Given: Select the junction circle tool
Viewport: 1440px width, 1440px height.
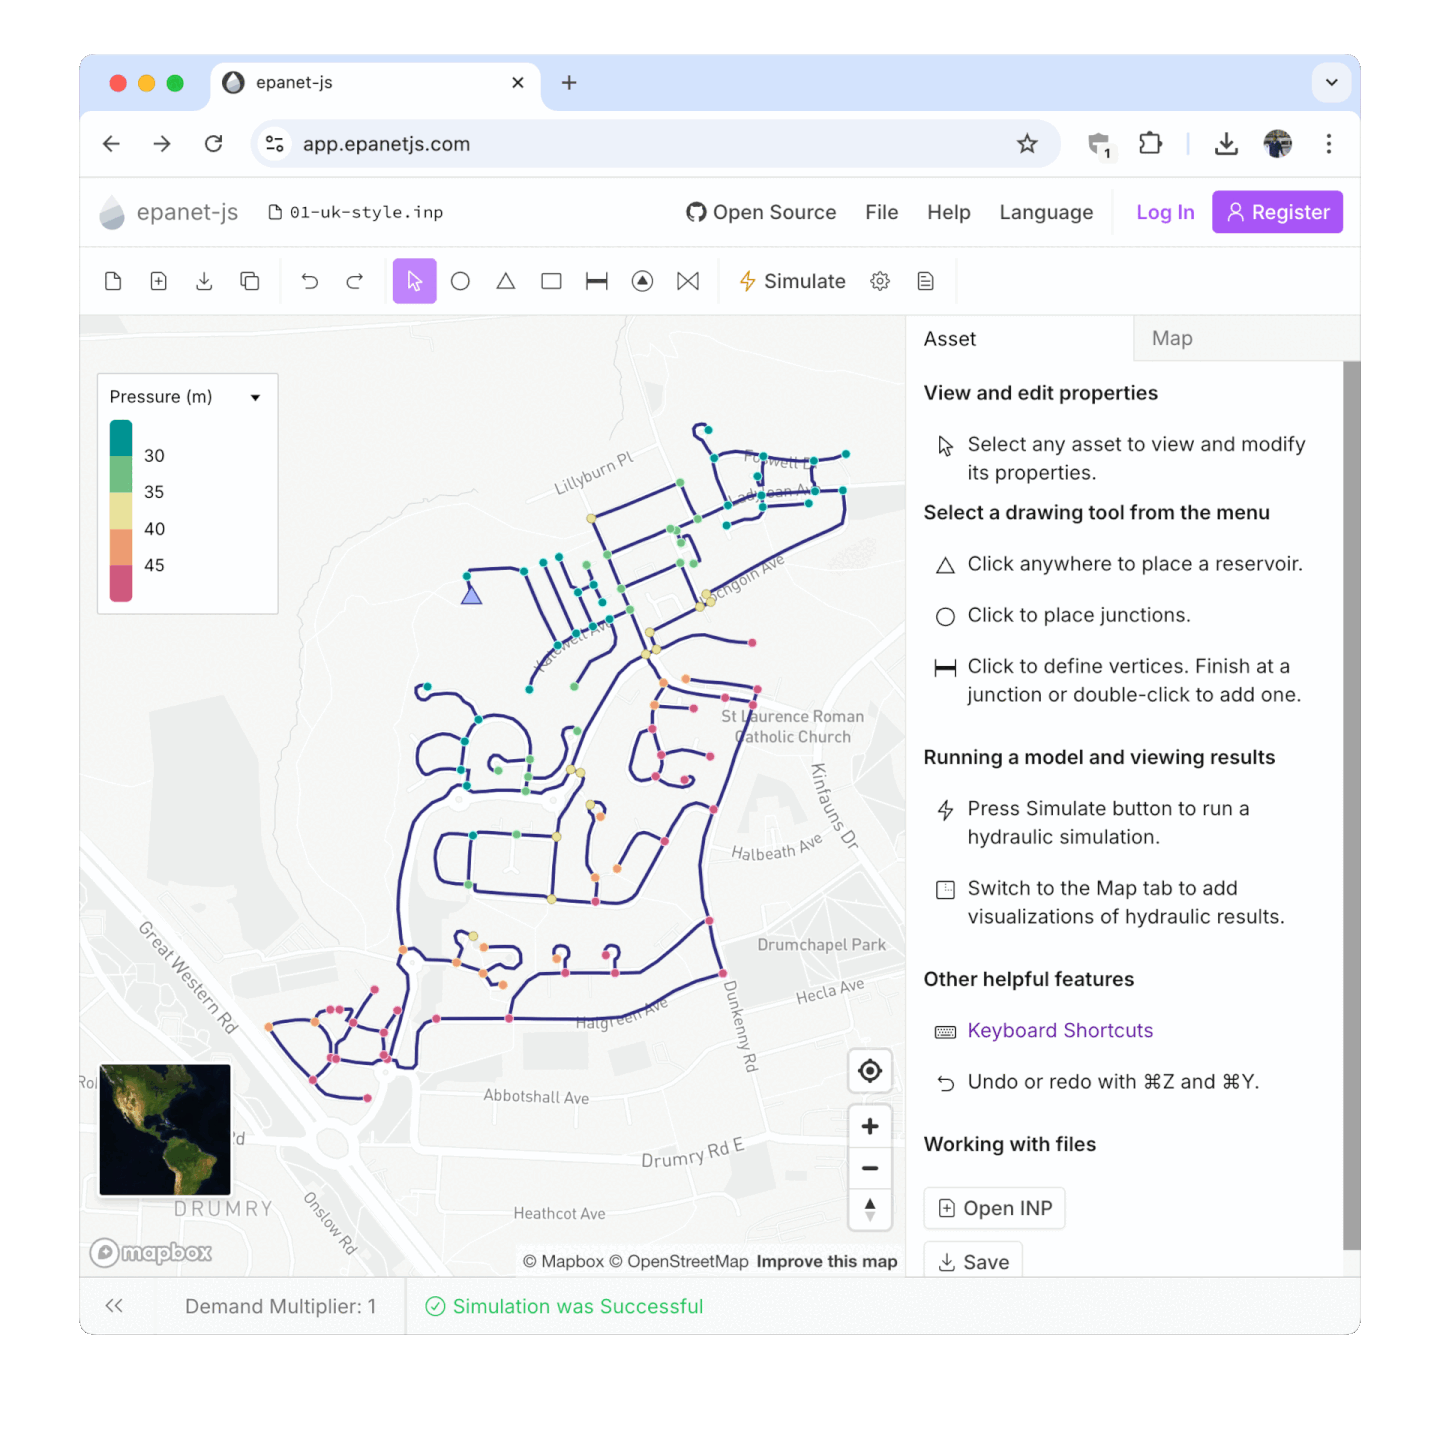Looking at the screenshot, I should click(x=460, y=281).
